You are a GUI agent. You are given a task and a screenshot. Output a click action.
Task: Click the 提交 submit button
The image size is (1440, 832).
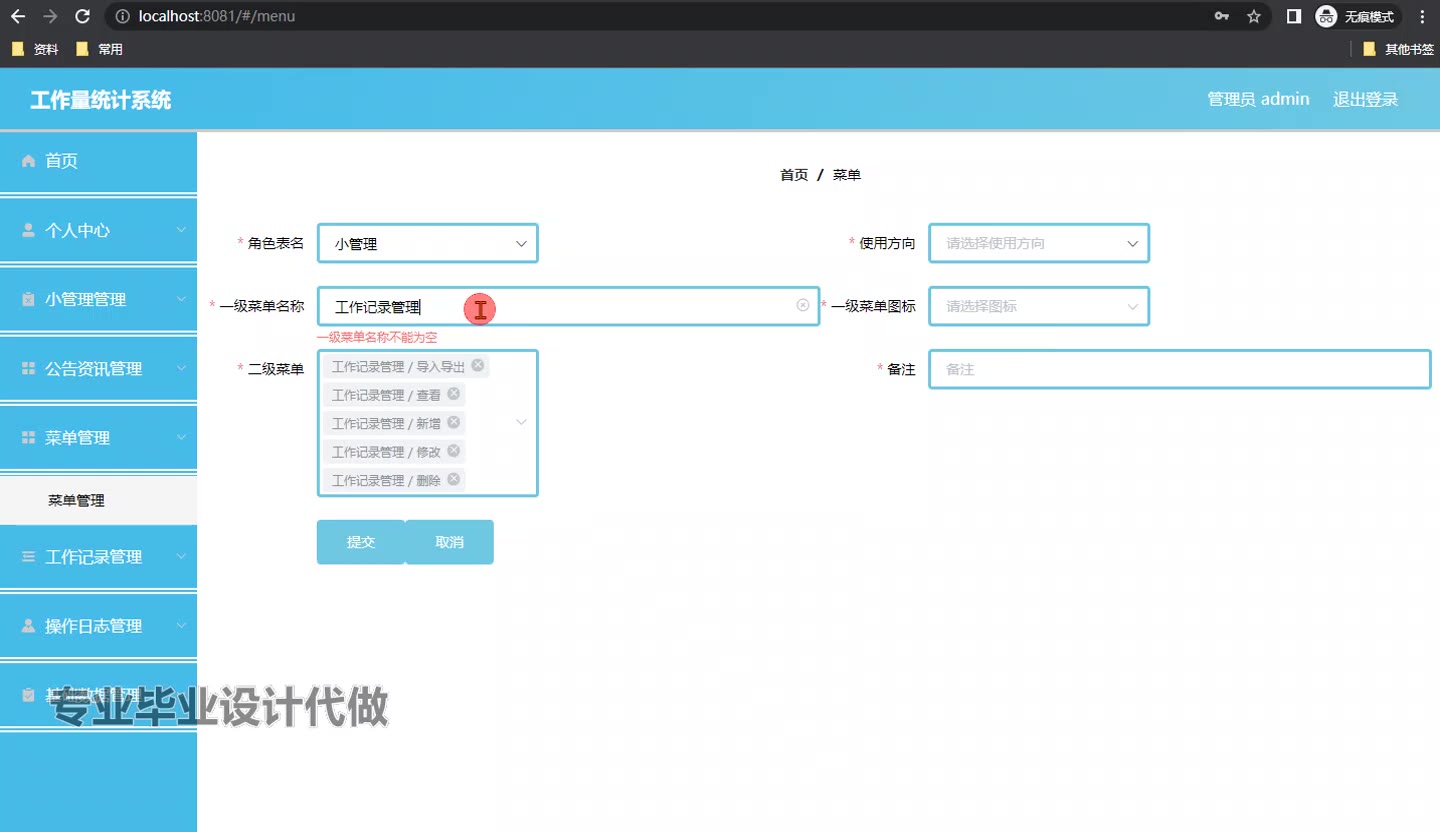tap(361, 542)
